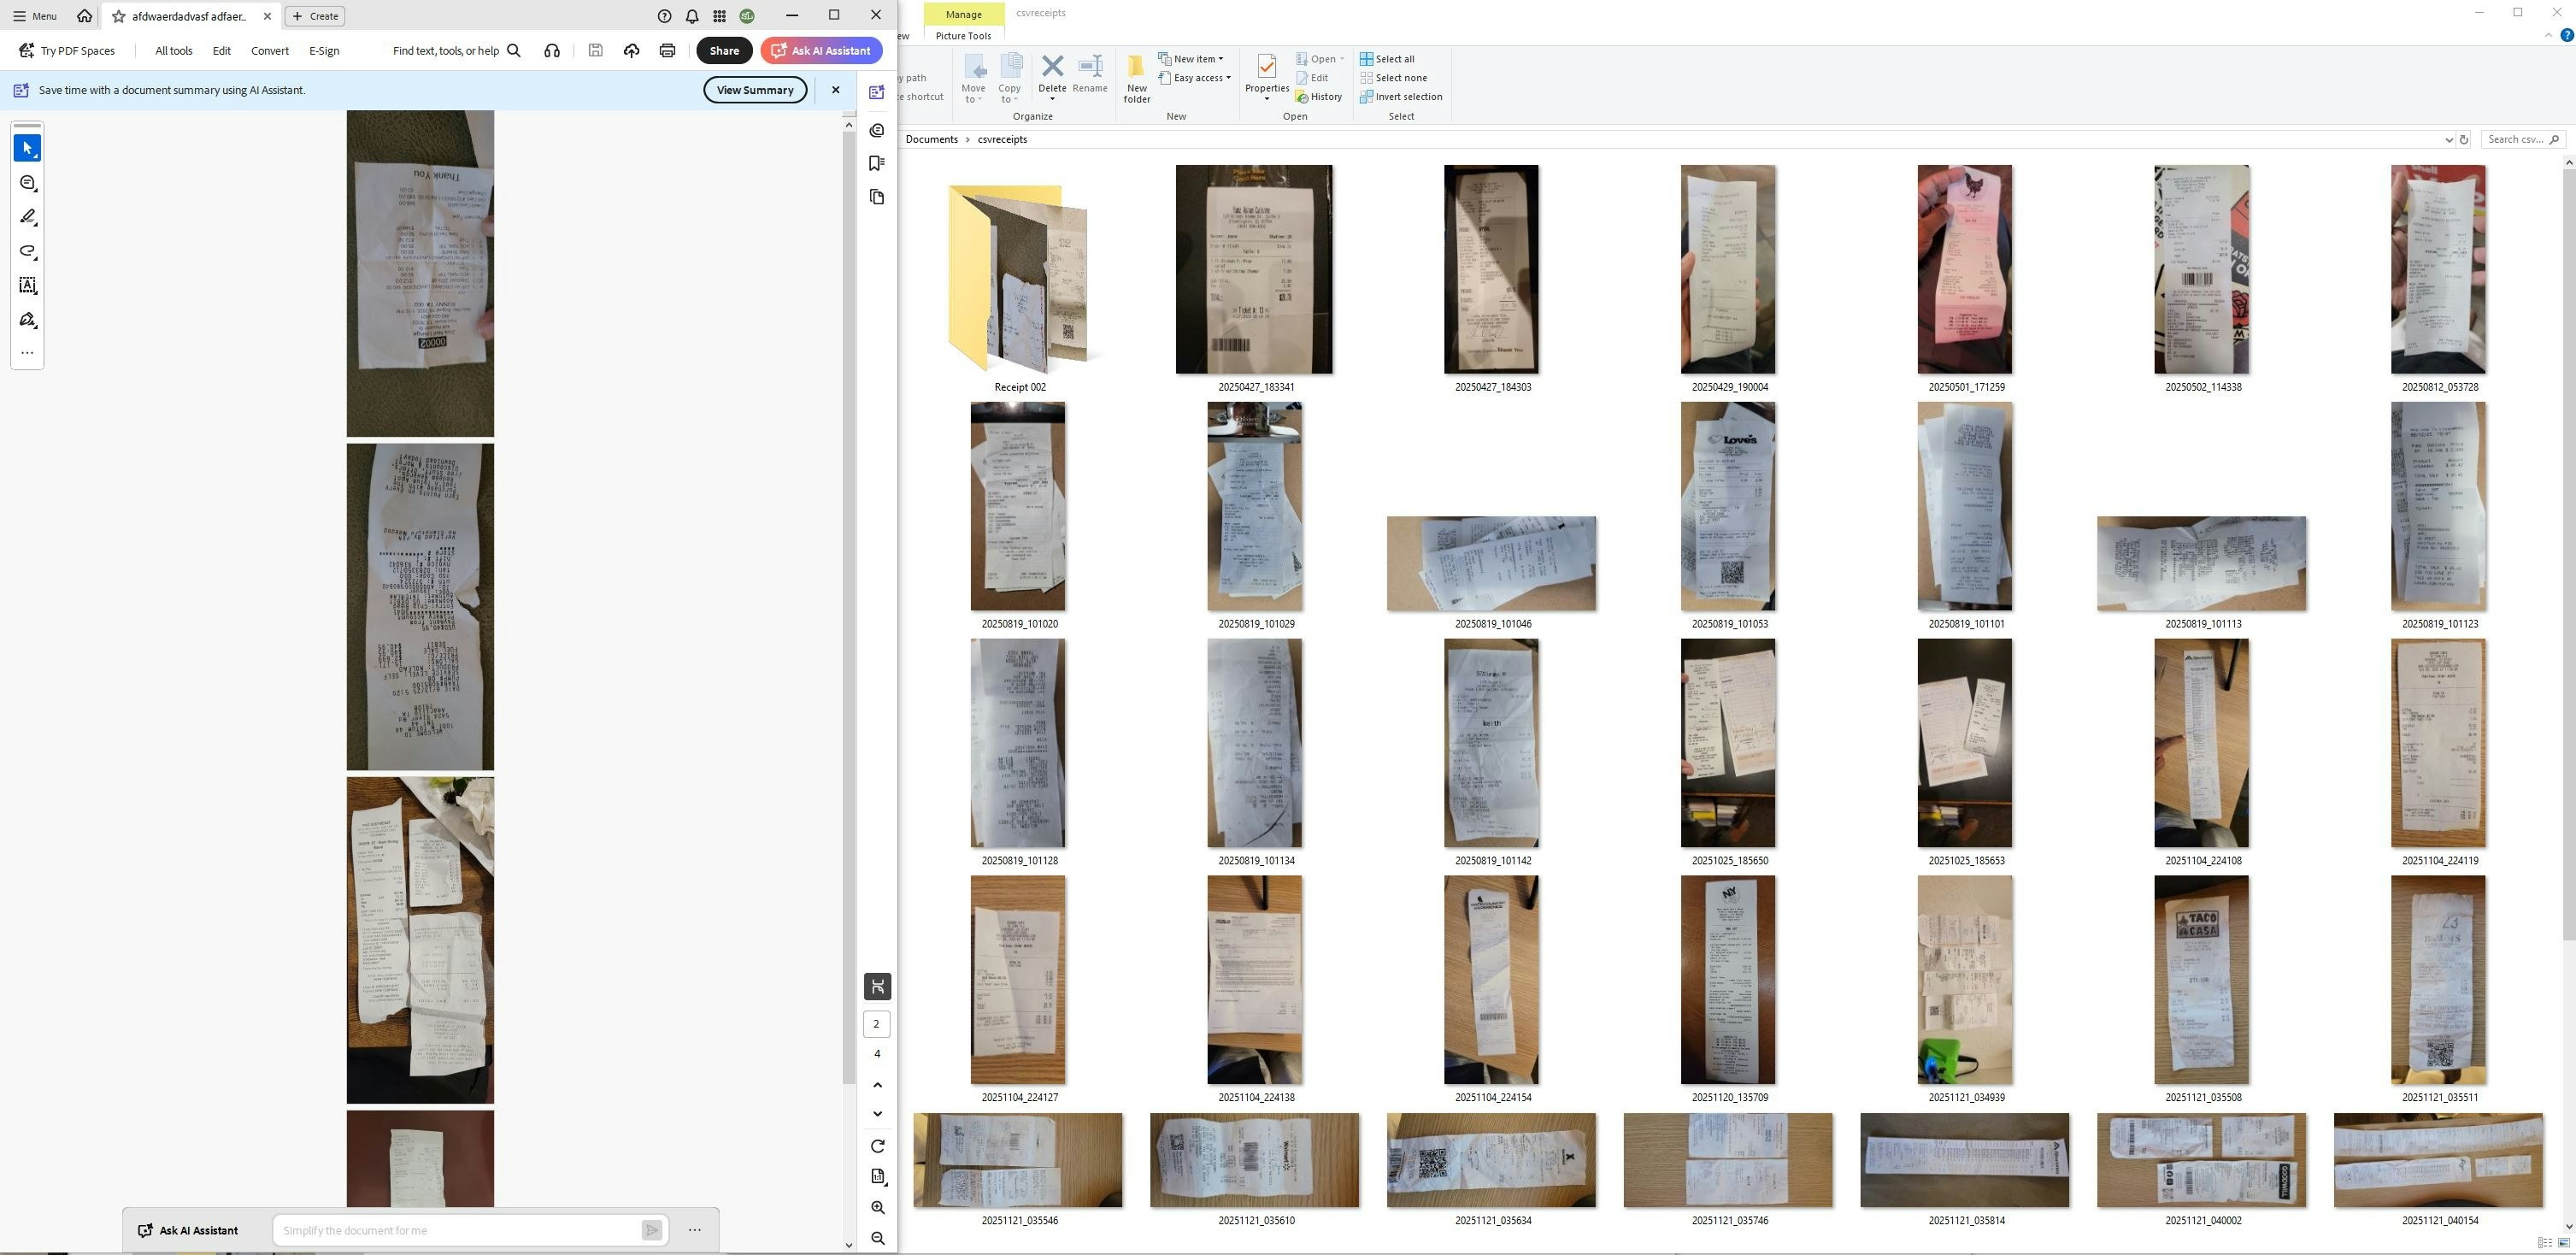Screen dimensions: 2576x1255
Task: Select the Highlight pen tool in Acrobat
Action: tap(28, 217)
